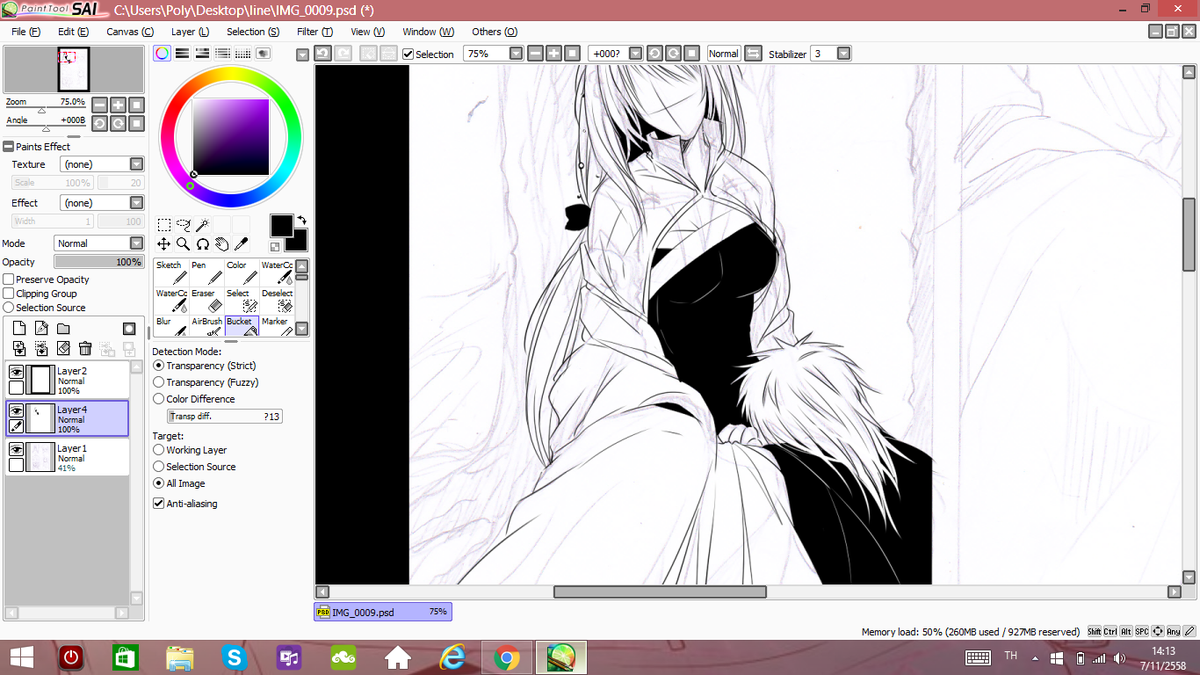Click the Undo arrow in toolbar
The image size is (1200, 675).
(x=323, y=53)
